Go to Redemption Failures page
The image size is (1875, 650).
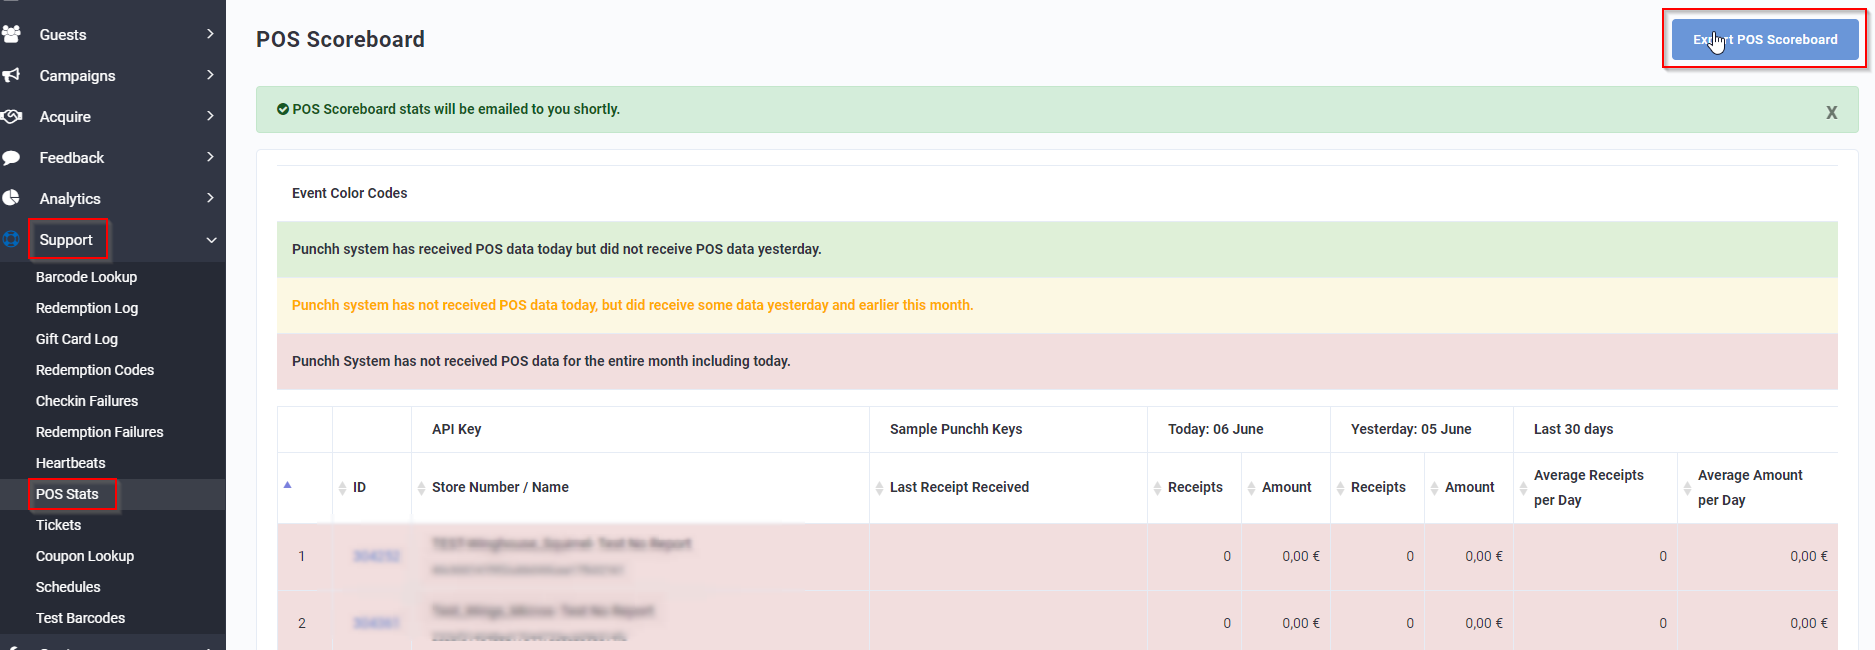click(99, 432)
